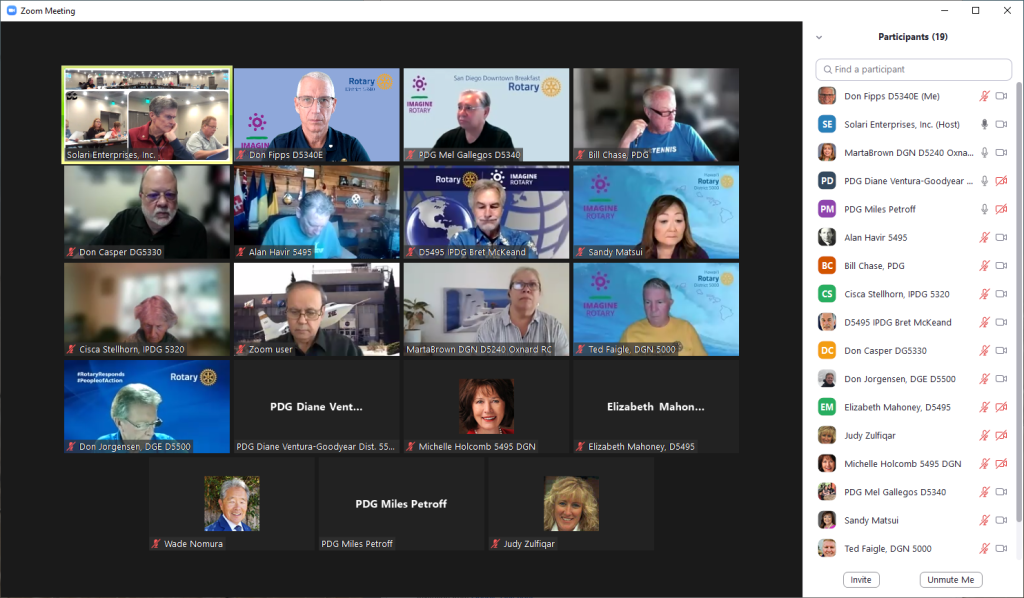Click the muted mic icon for Alan Havir
Viewport: 1024px width, 598px height.
(x=984, y=237)
